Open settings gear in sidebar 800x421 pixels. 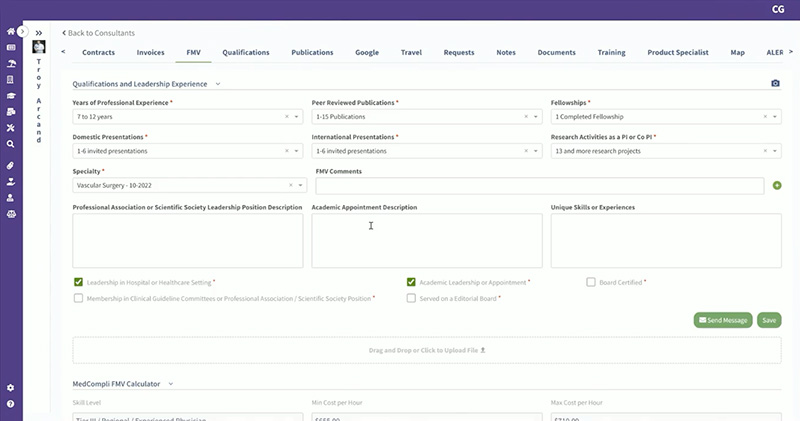tap(10, 388)
